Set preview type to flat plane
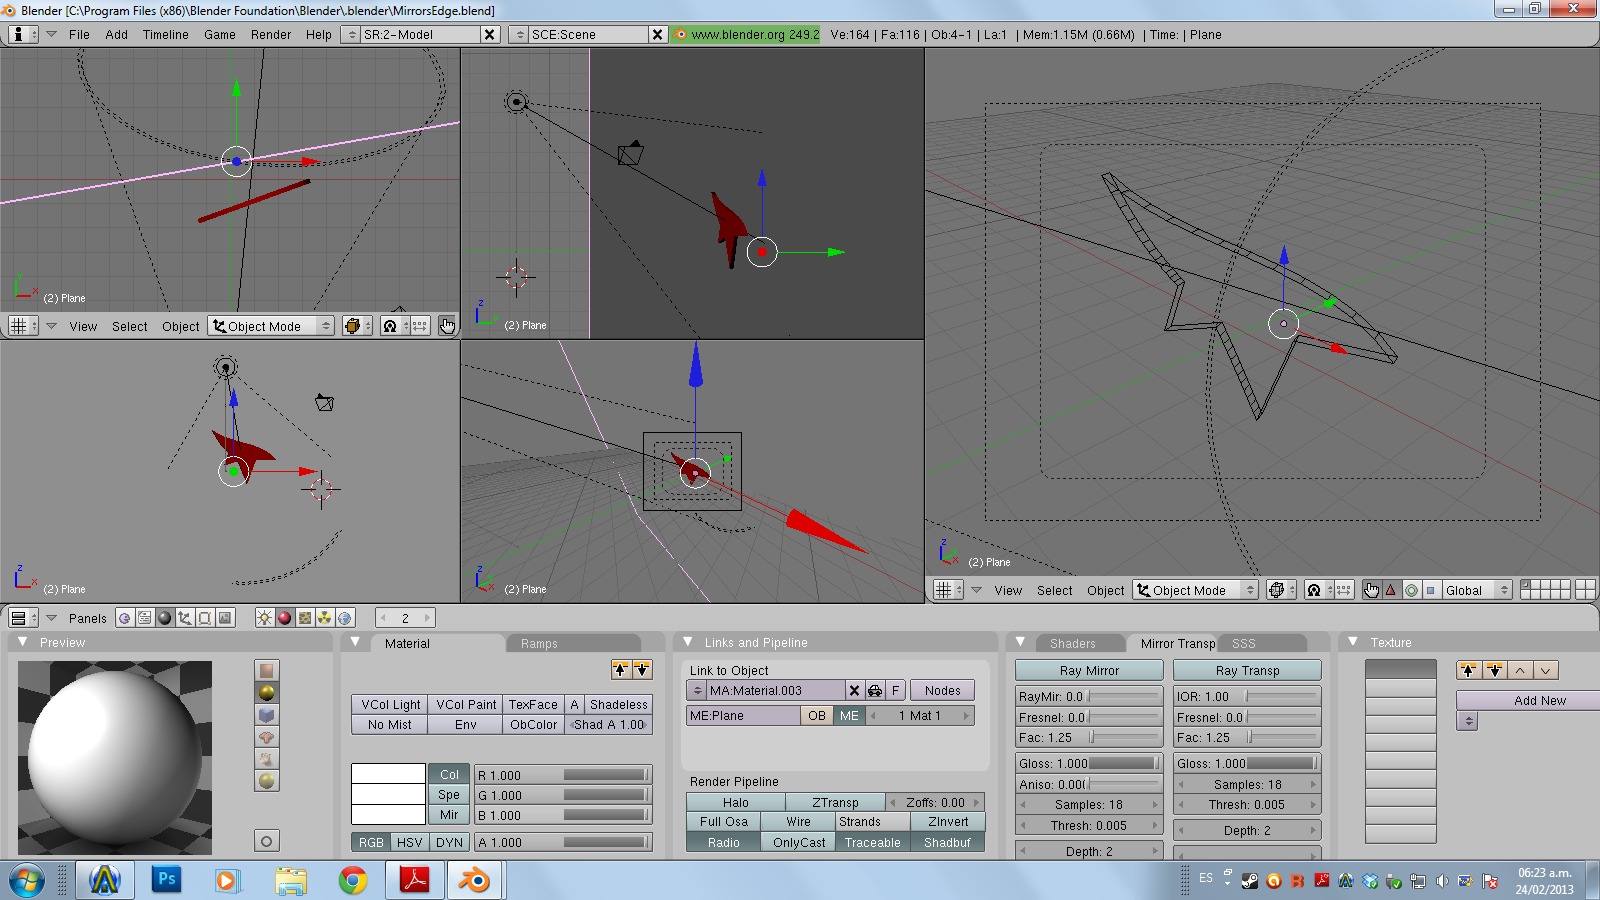1600x900 pixels. coord(267,671)
